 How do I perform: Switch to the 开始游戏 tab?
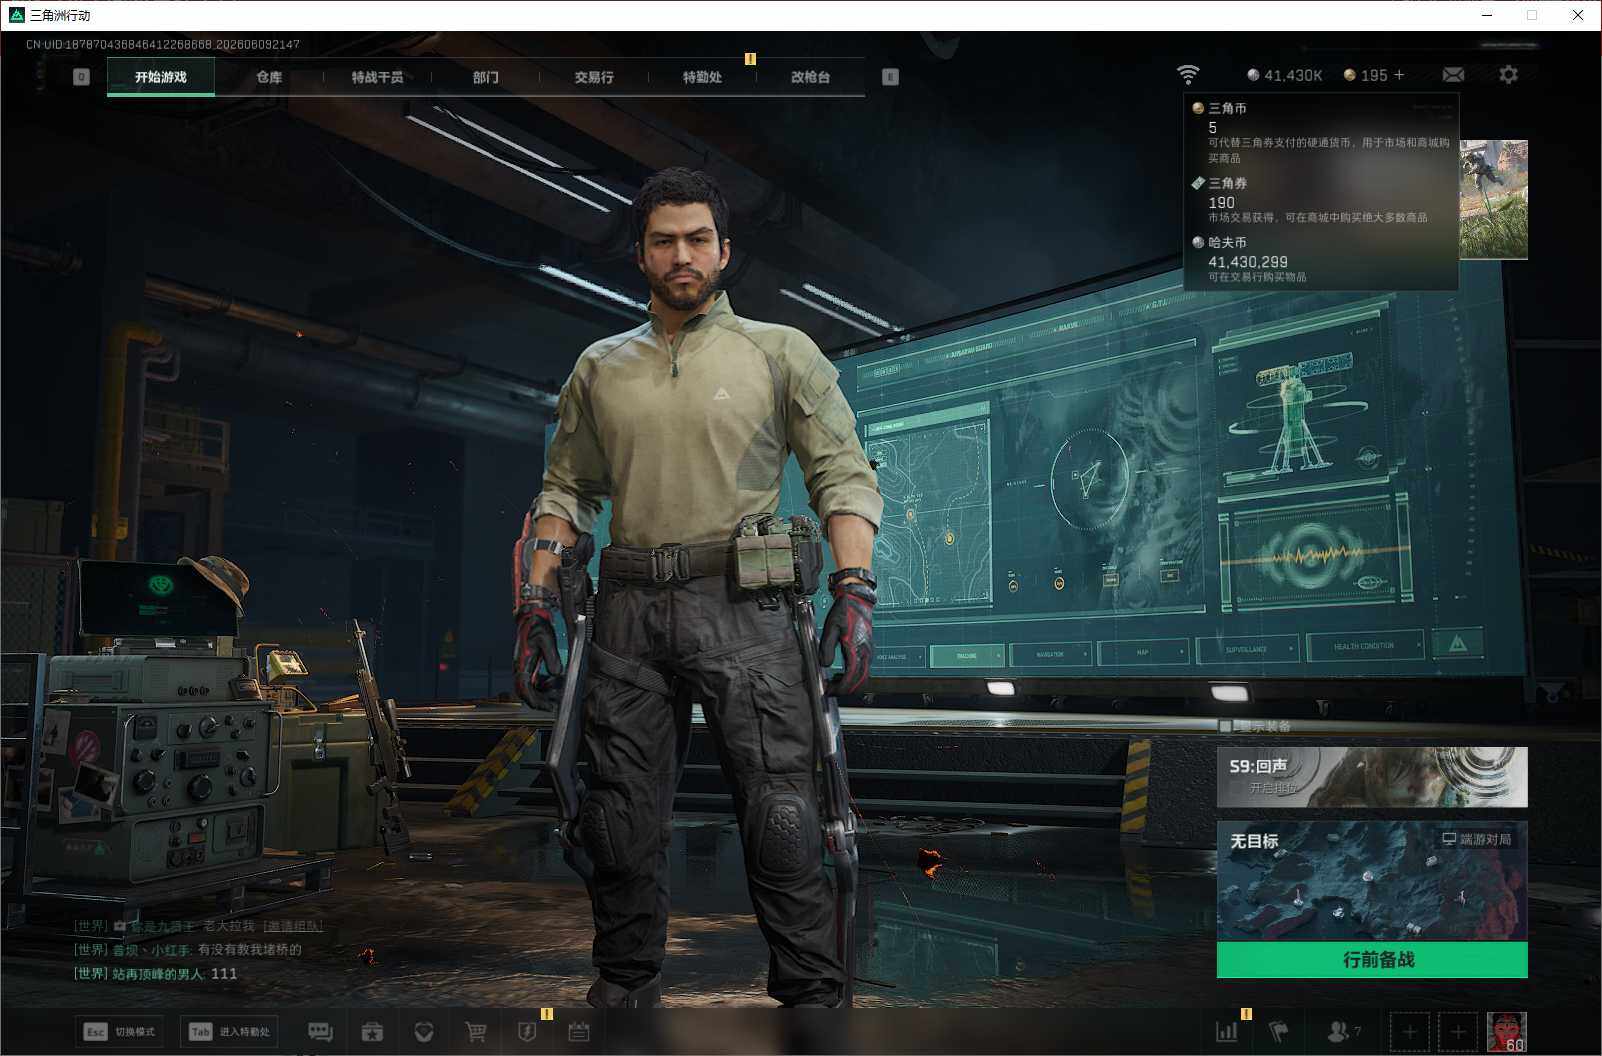[161, 77]
